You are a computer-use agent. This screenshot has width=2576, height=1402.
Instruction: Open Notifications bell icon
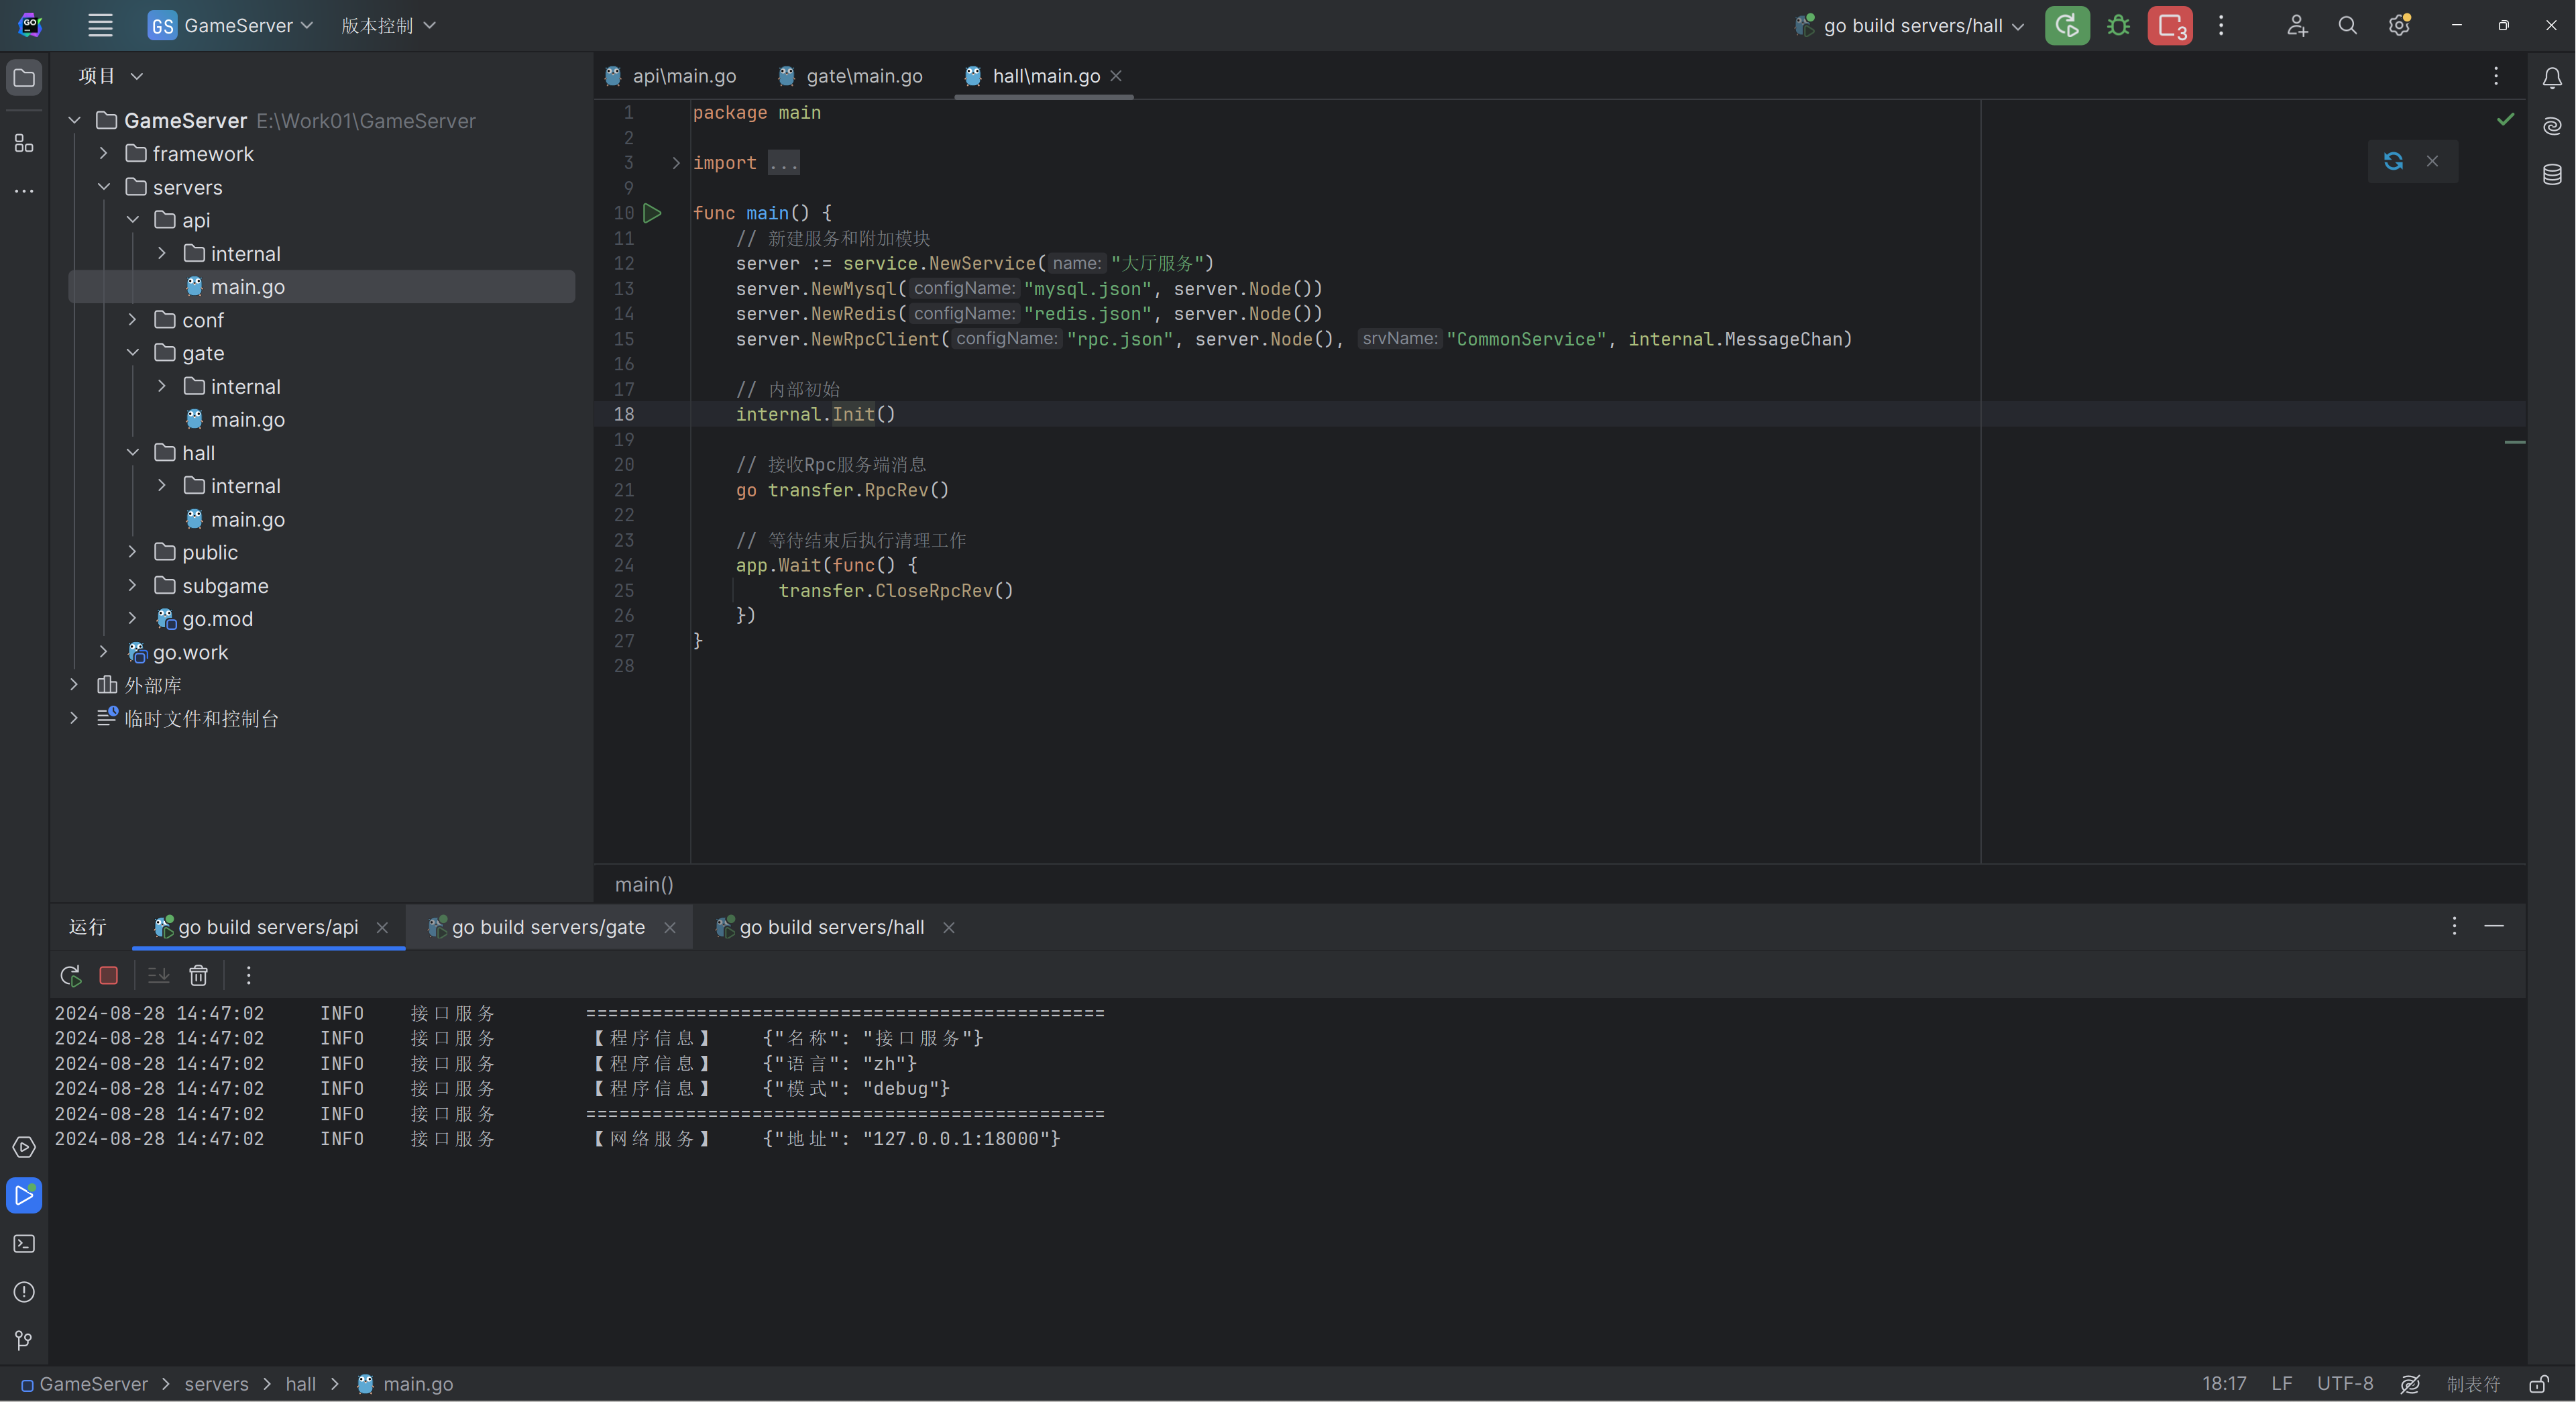2552,78
